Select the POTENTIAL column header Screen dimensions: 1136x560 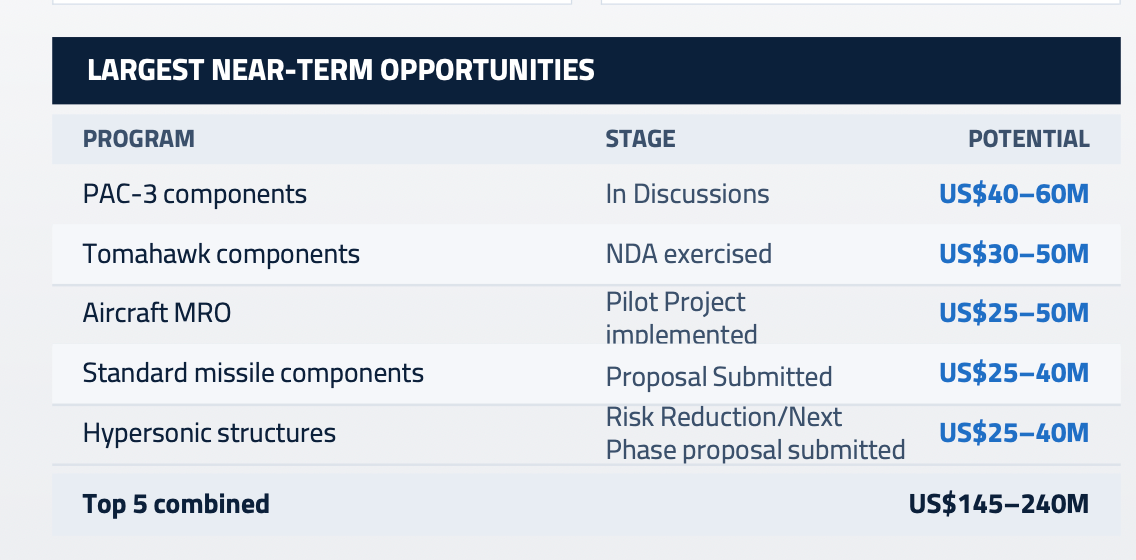(x=1029, y=138)
